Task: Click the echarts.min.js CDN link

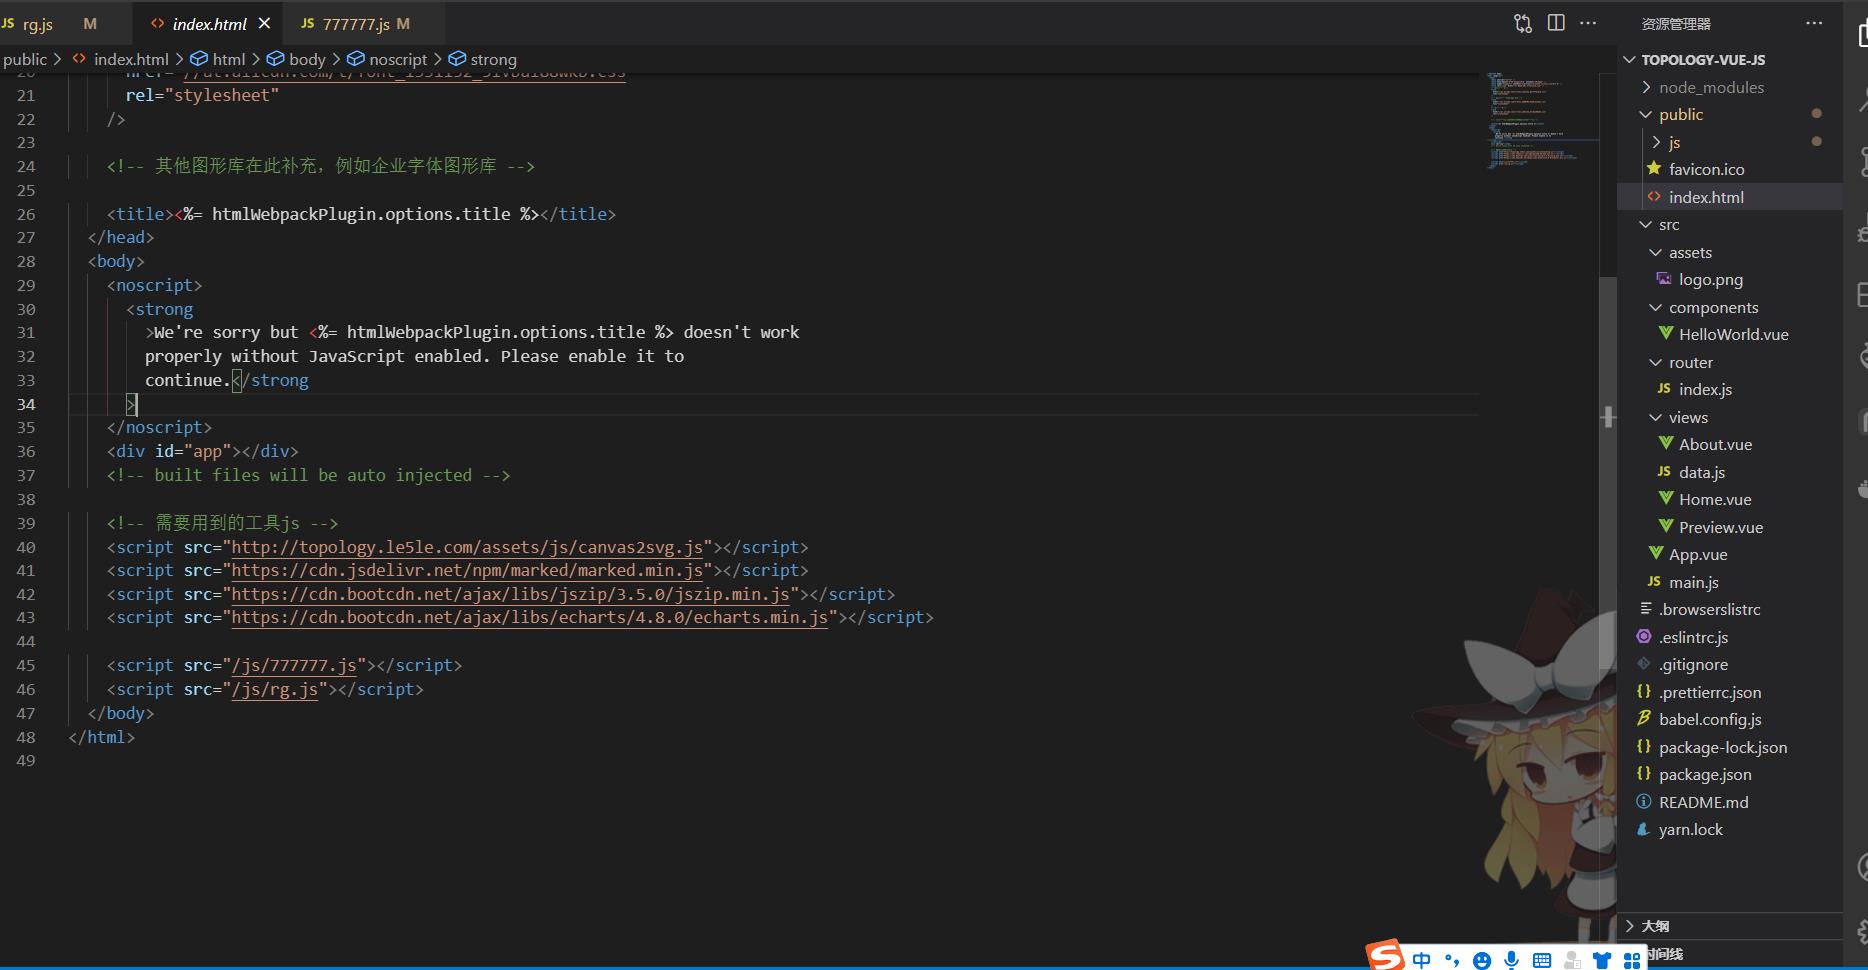Action: click(x=530, y=617)
